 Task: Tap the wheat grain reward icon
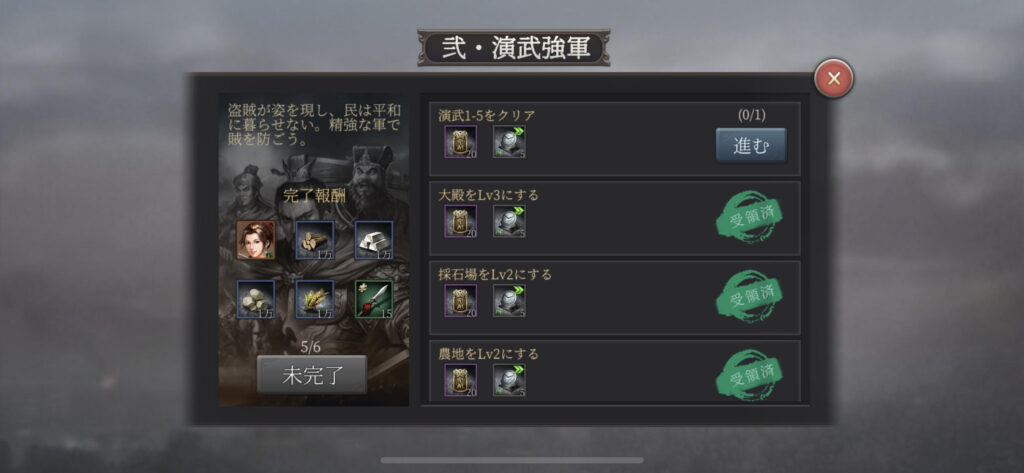coord(315,299)
